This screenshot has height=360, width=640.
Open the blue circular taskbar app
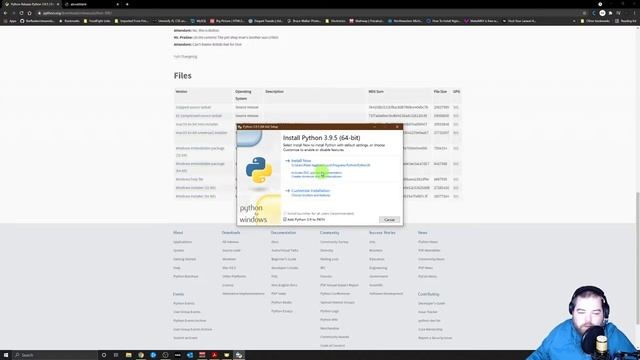click(x=153, y=355)
